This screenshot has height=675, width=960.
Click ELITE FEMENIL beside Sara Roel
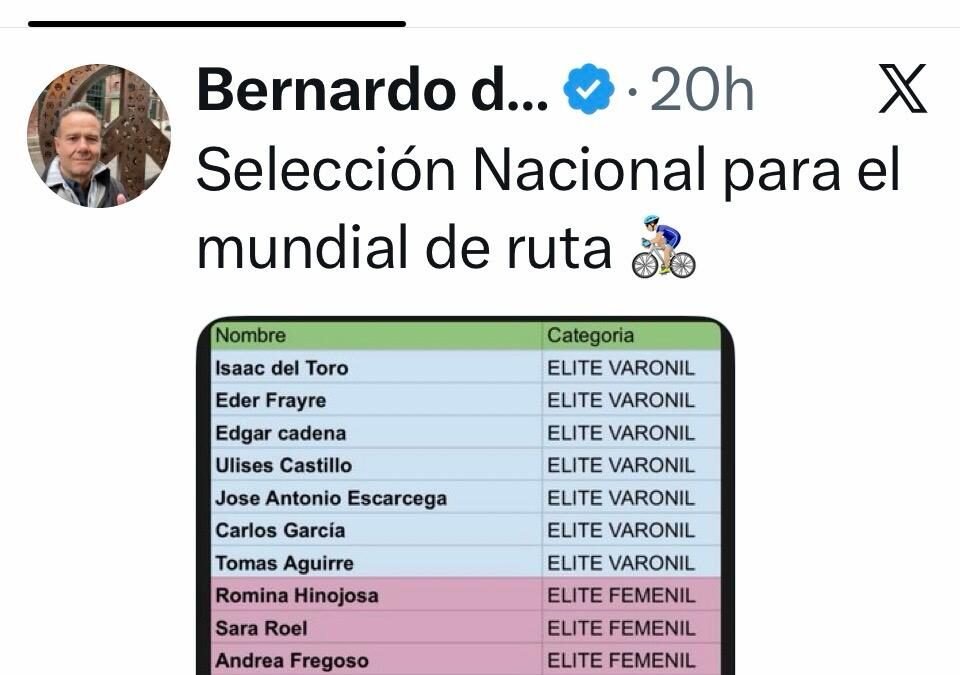pos(621,628)
